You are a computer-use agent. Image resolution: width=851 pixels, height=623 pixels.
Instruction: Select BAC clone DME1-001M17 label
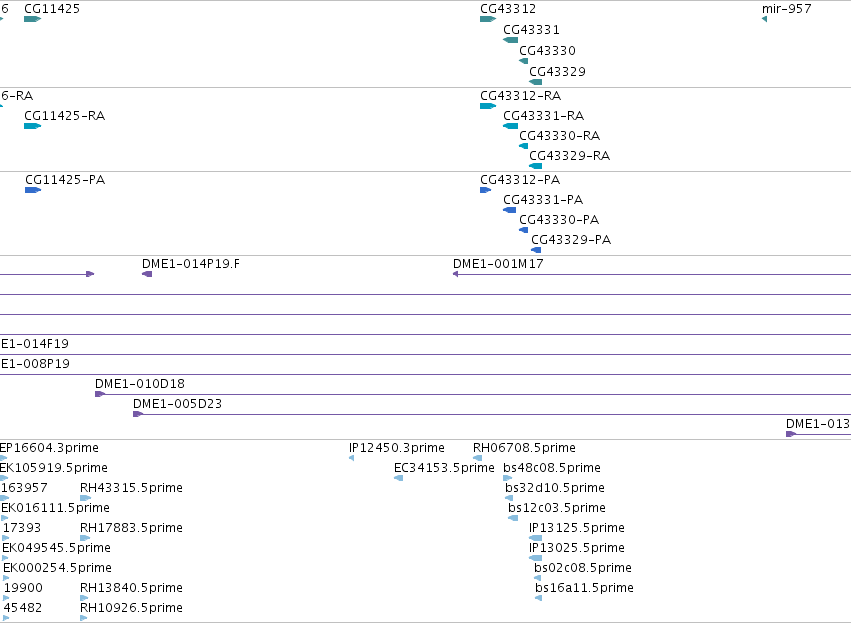click(498, 264)
